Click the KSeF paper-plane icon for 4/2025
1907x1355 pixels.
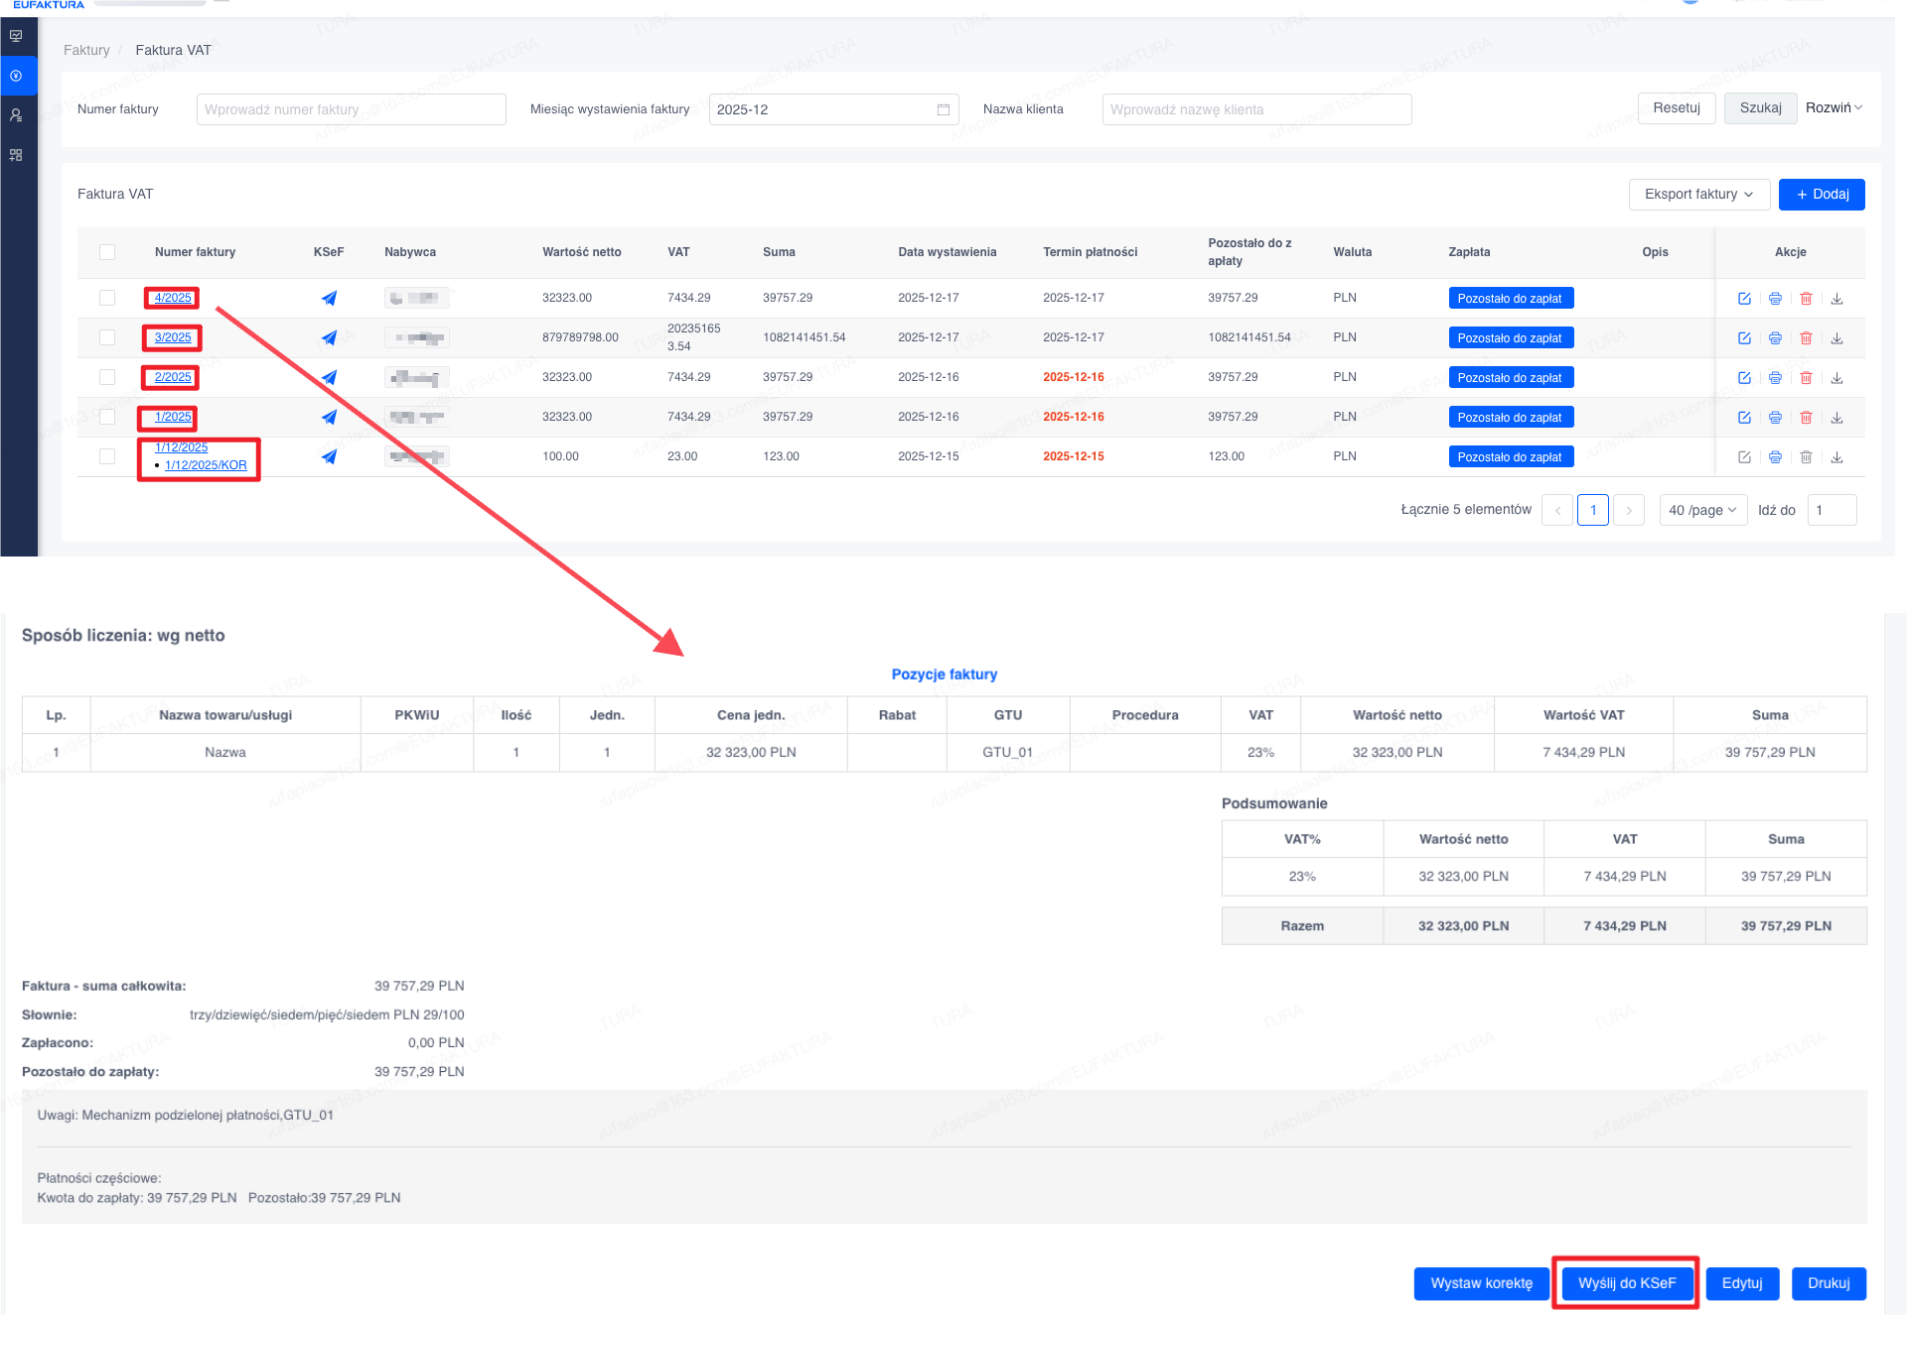[329, 298]
